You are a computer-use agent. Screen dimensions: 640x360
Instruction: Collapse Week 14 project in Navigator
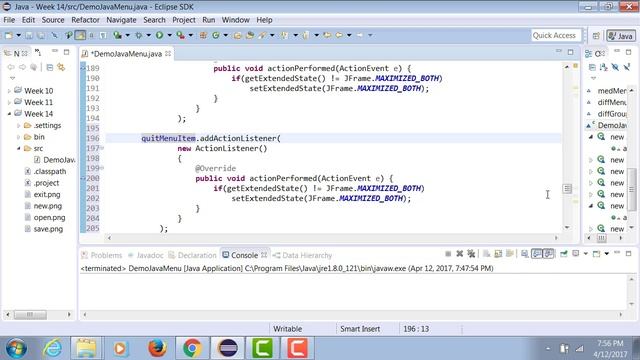pos(9,114)
